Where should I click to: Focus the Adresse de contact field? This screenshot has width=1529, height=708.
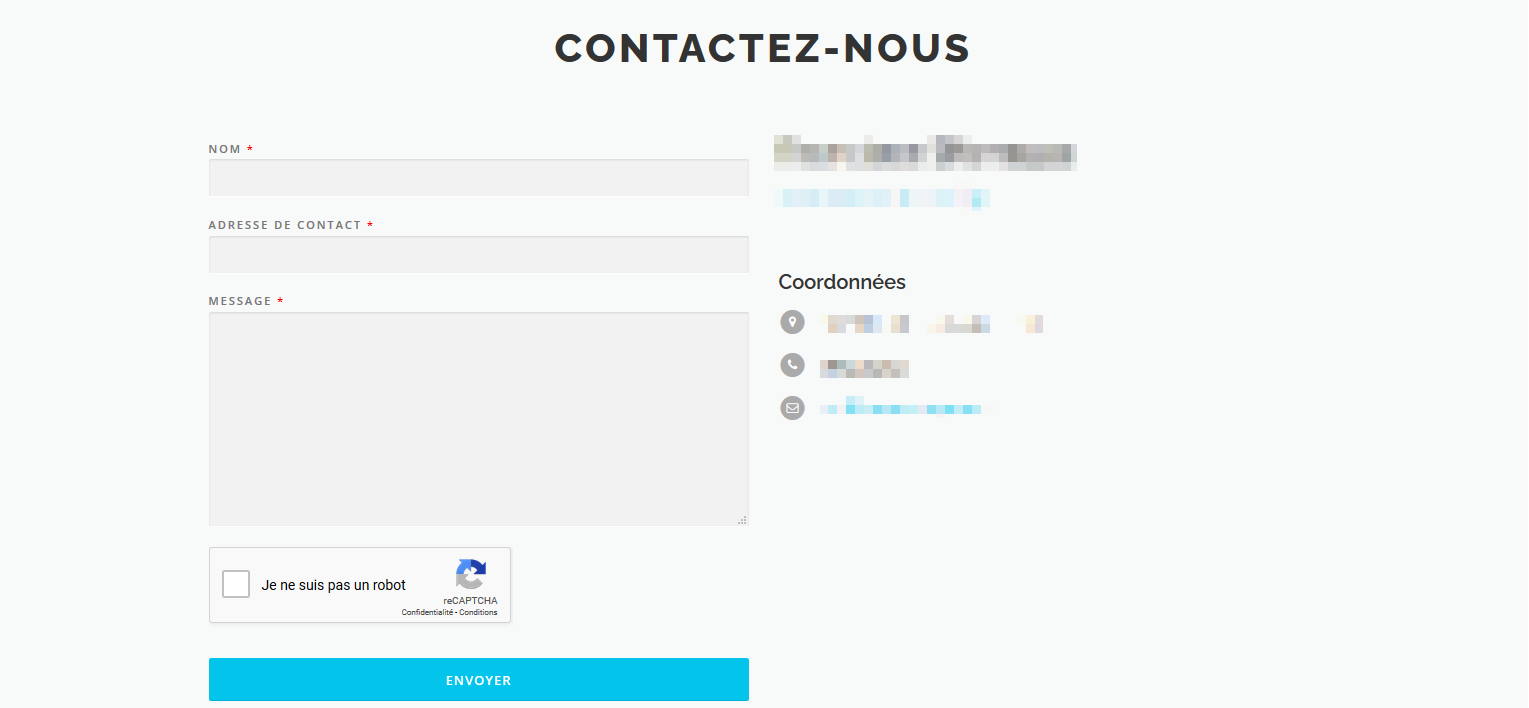[479, 254]
